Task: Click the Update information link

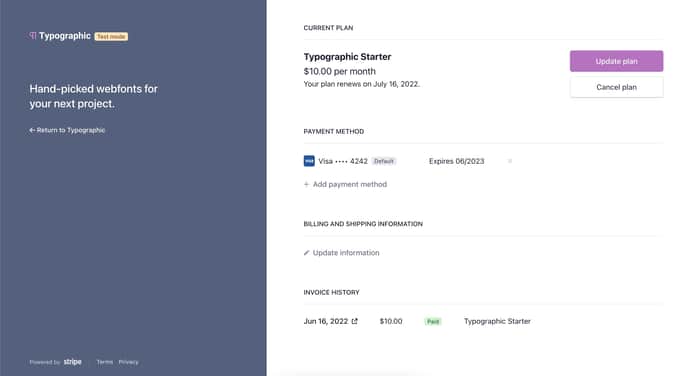Action: [x=342, y=253]
